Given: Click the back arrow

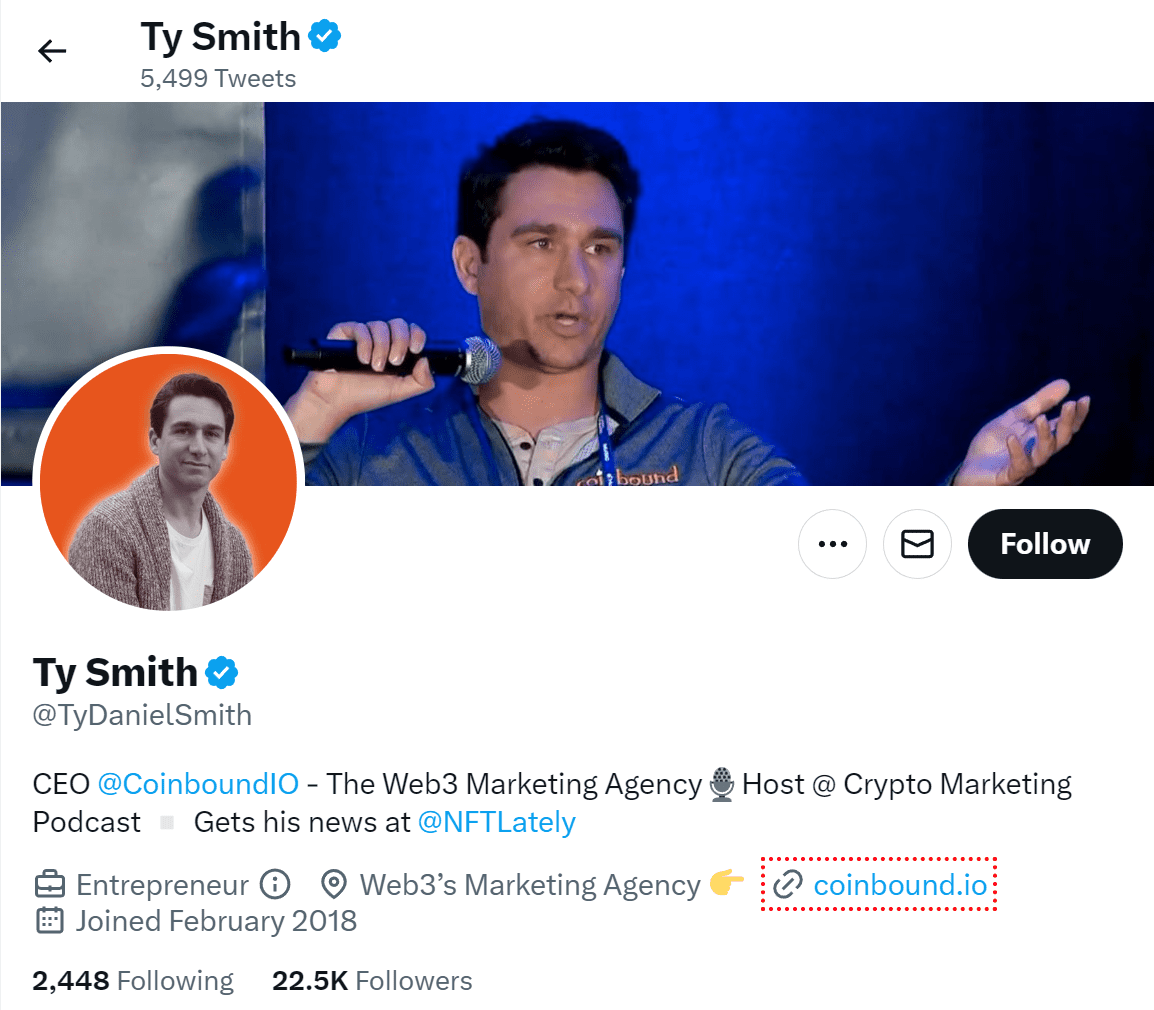Looking at the screenshot, I should [51, 50].
